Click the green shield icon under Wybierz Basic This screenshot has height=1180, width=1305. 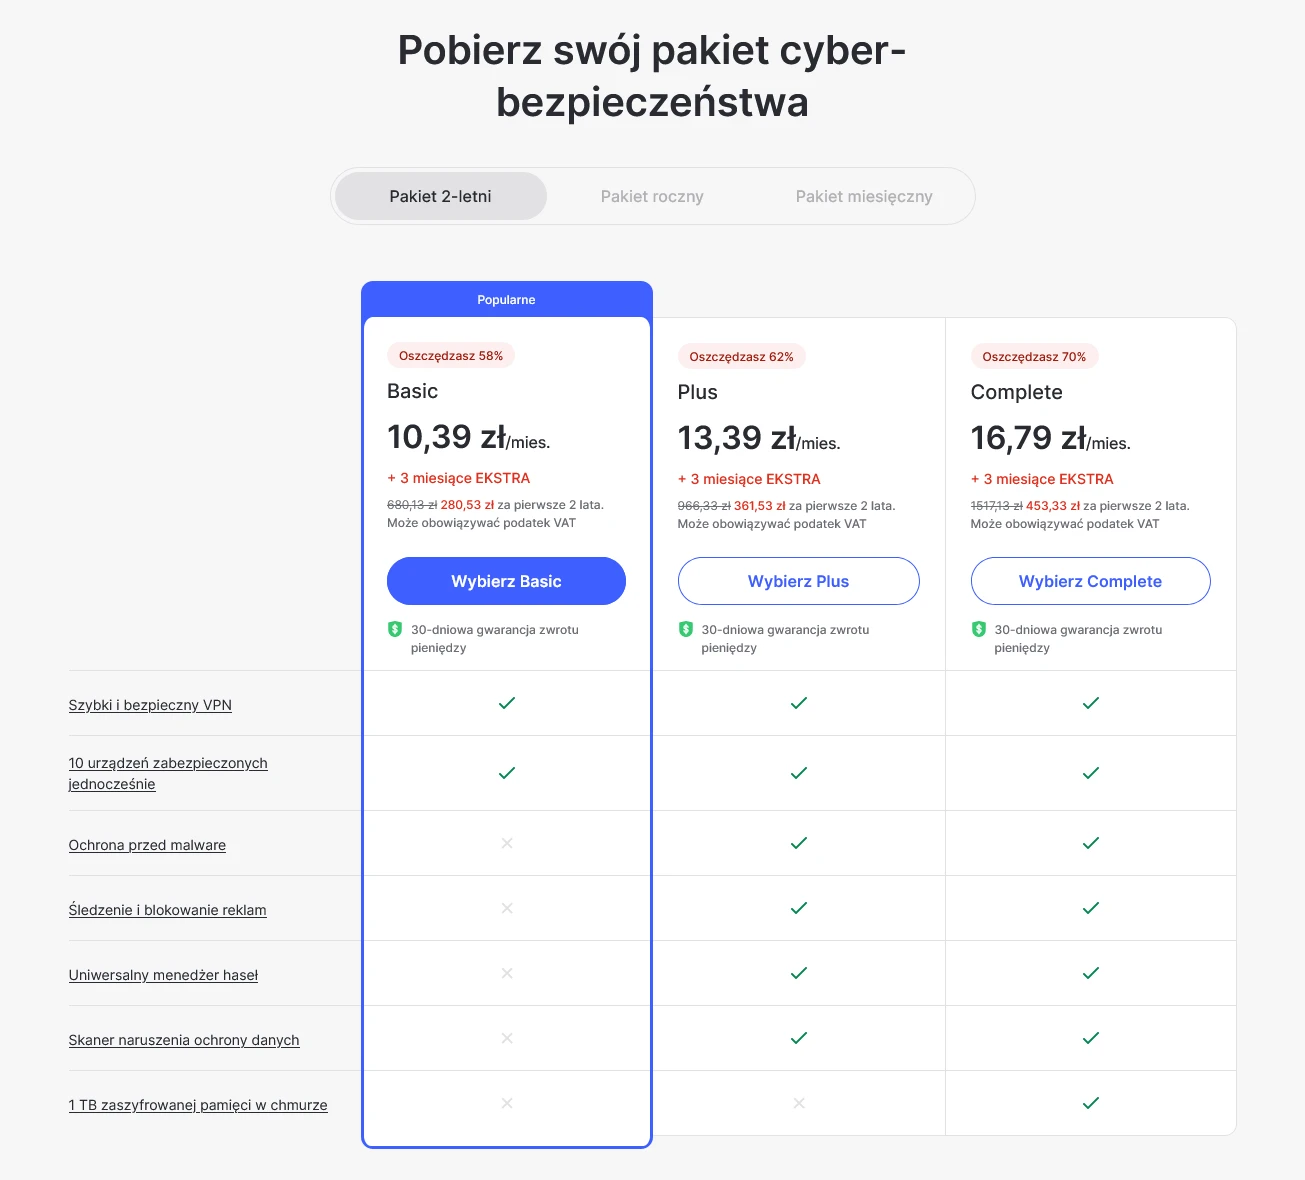tap(395, 629)
